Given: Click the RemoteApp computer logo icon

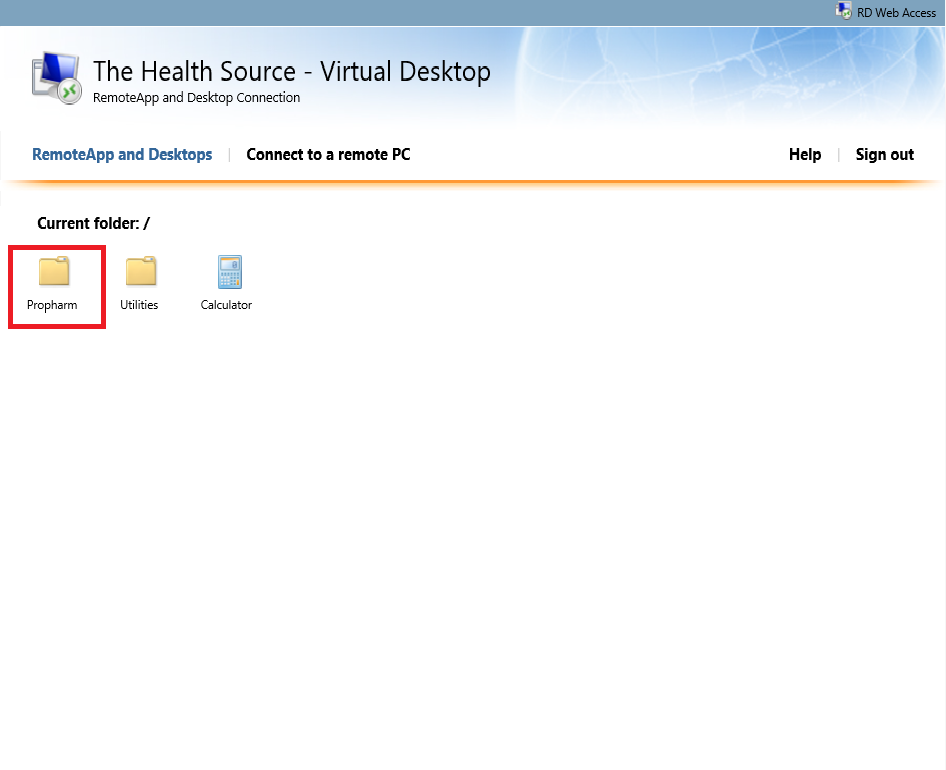Looking at the screenshot, I should [57, 78].
